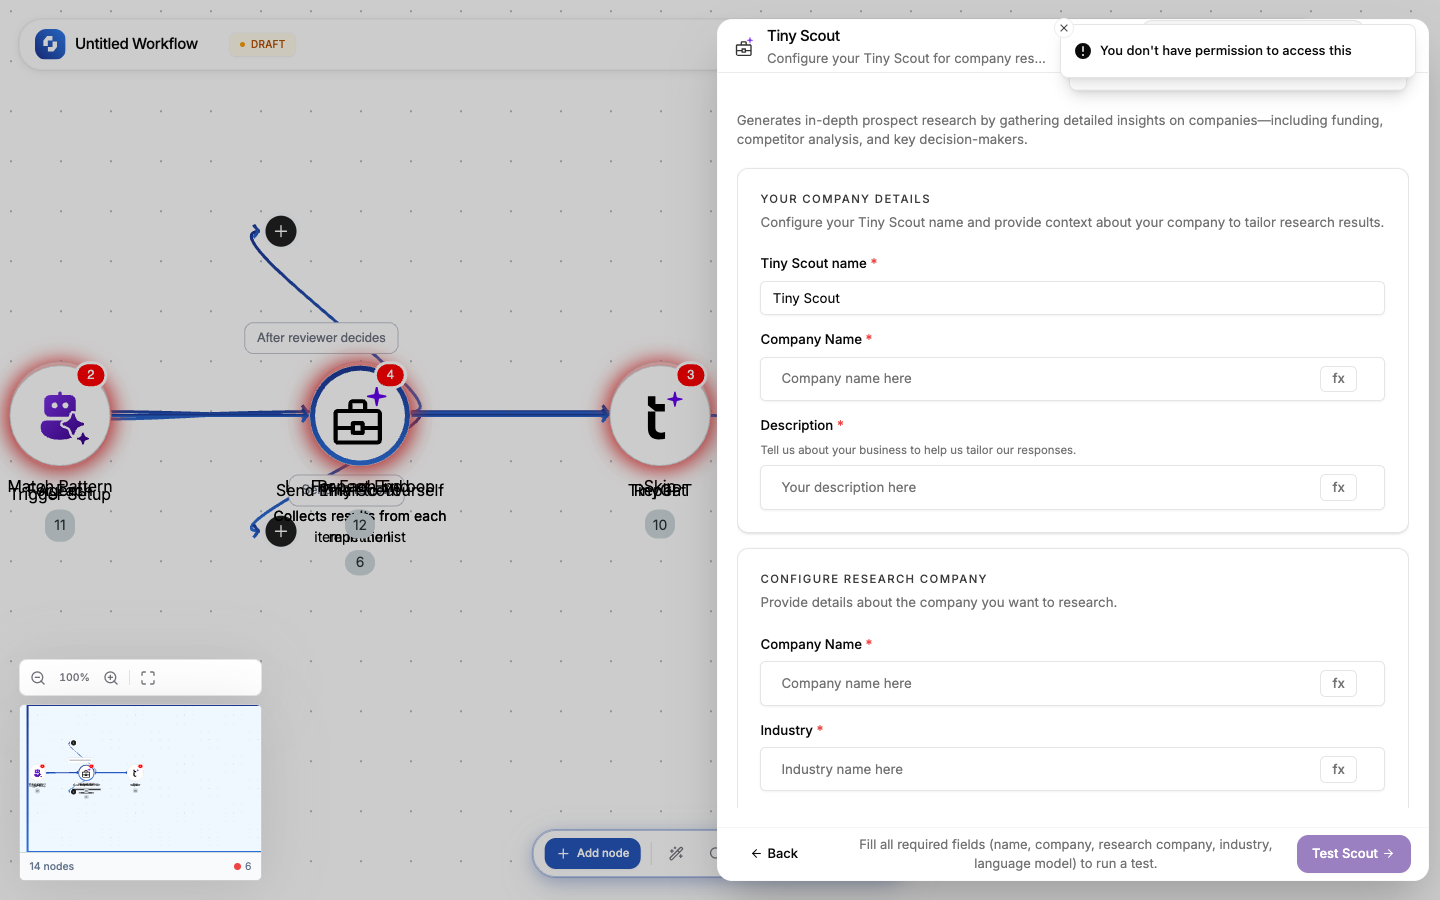Screen dimensions: 1440x900
Task: Focus the Tiny Scout name input field
Action: (x=1072, y=298)
